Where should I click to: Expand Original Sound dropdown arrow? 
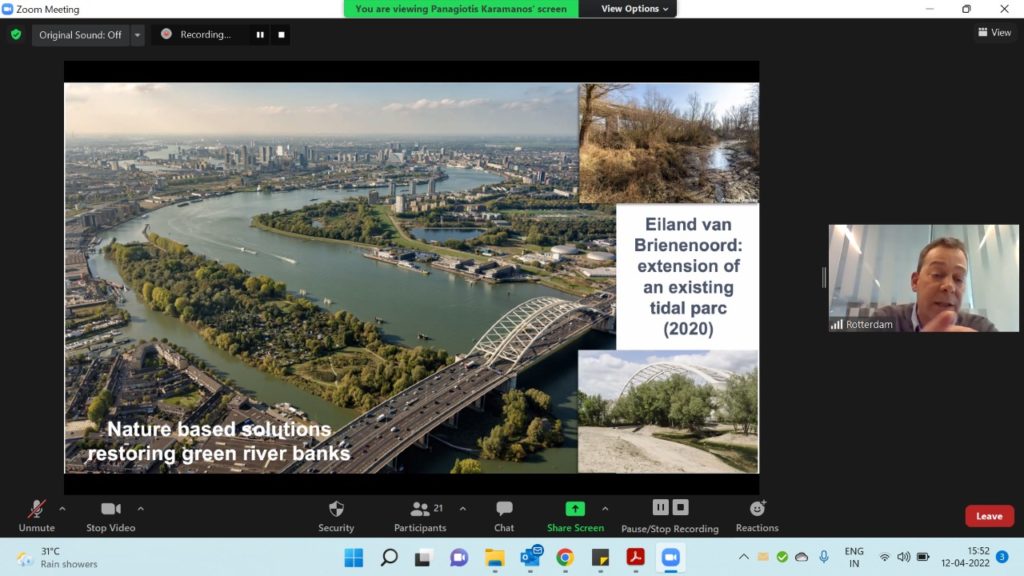pyautogui.click(x=138, y=35)
